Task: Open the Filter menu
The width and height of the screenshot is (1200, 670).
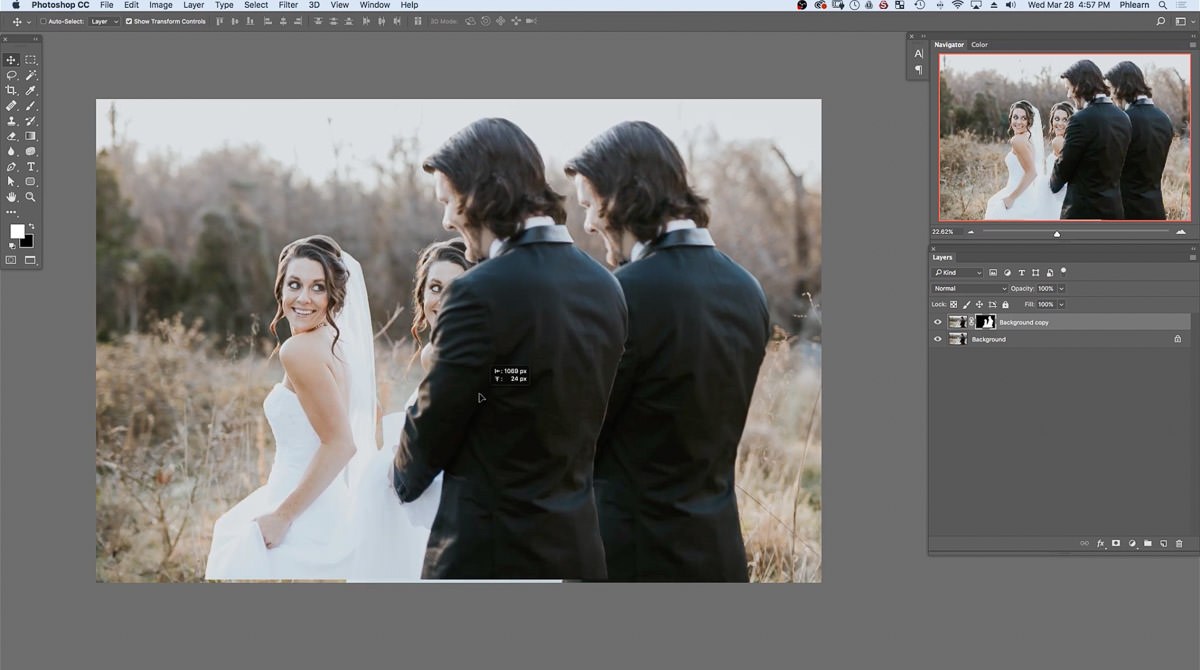Action: tap(288, 5)
